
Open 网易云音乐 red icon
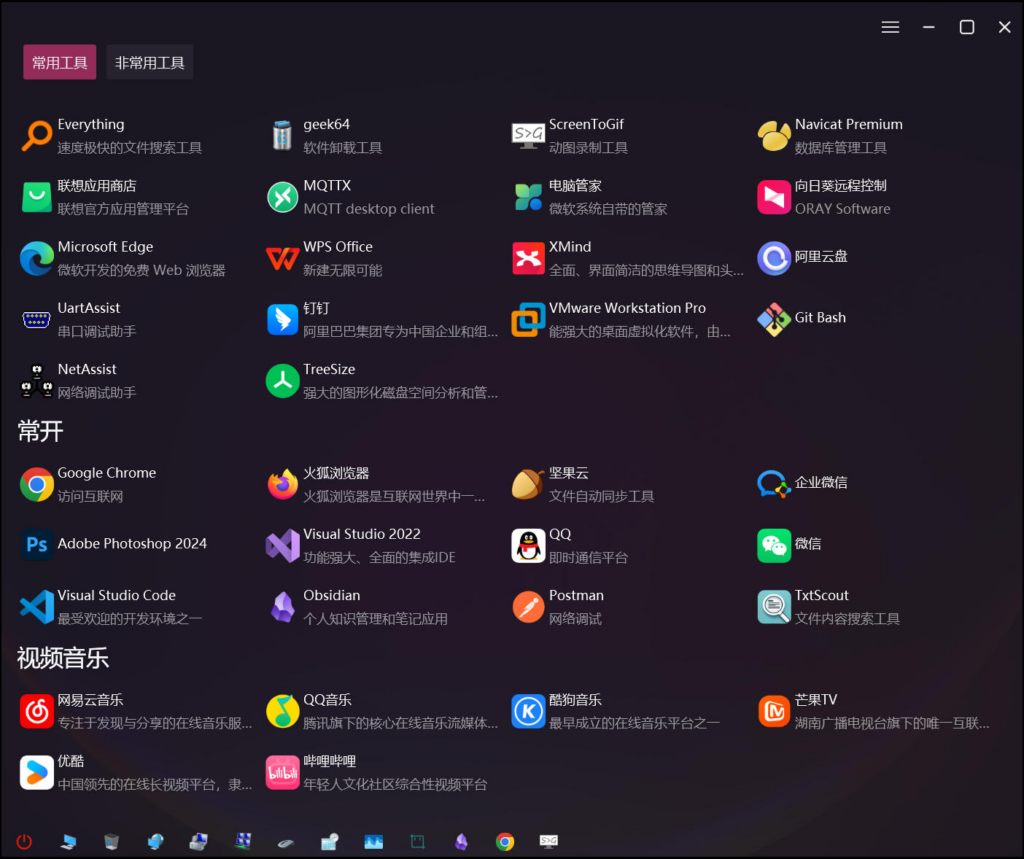tap(37, 711)
